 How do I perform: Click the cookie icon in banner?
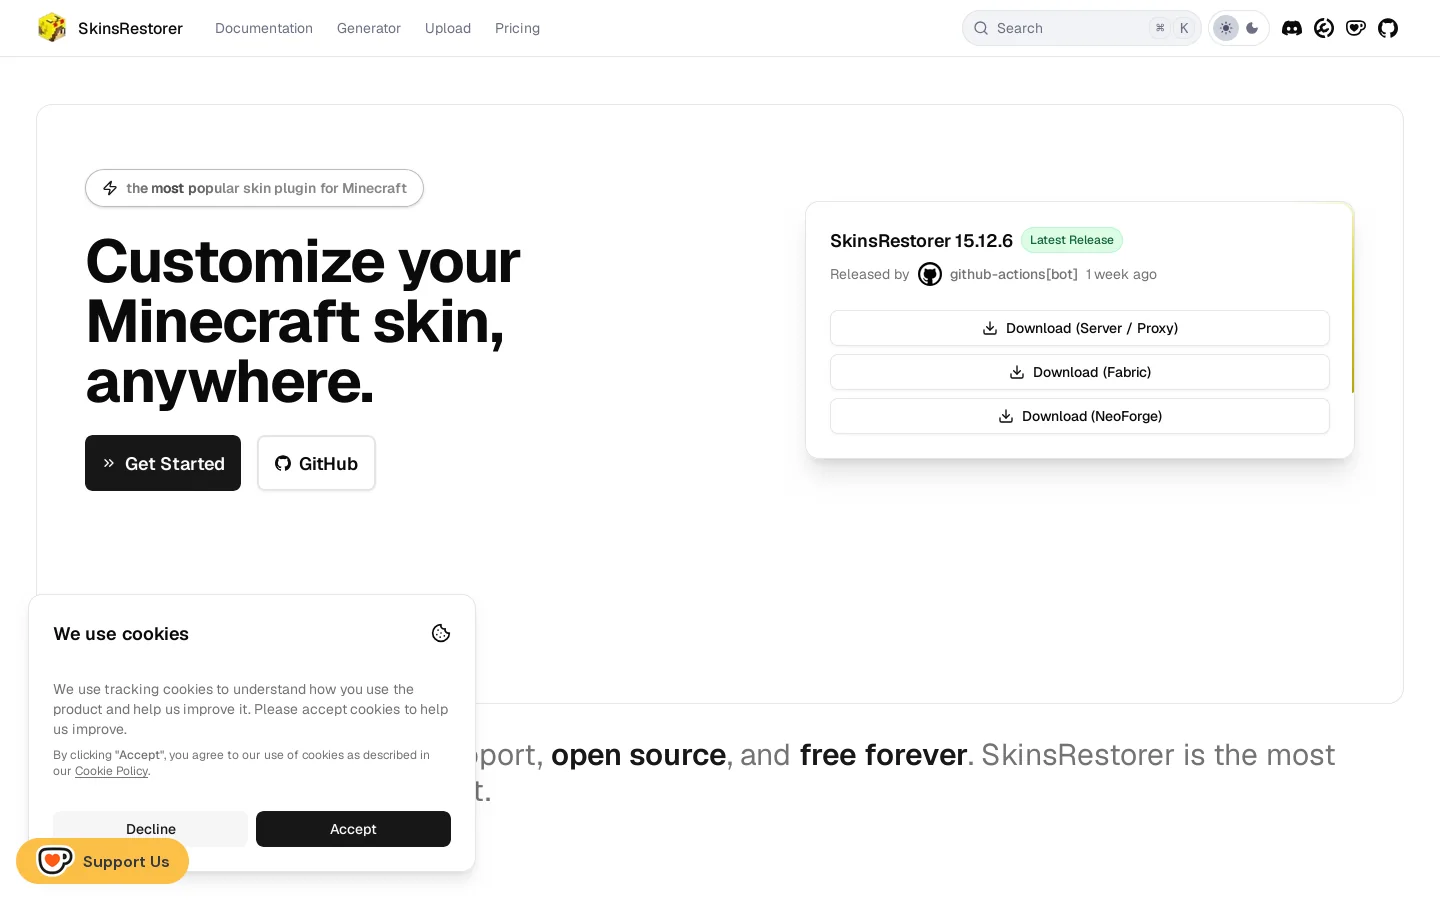point(441,633)
